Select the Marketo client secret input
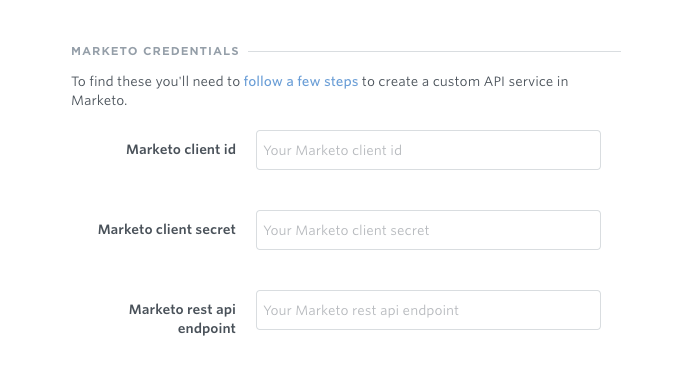 [x=428, y=230]
